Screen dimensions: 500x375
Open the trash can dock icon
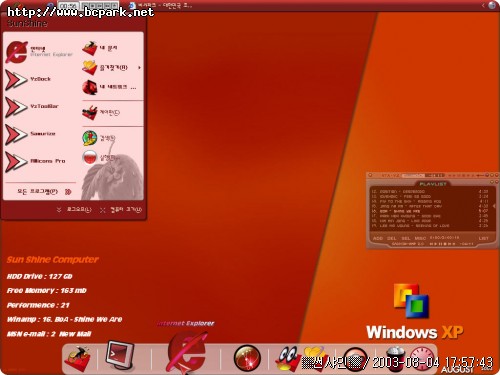pyautogui.click(x=396, y=359)
